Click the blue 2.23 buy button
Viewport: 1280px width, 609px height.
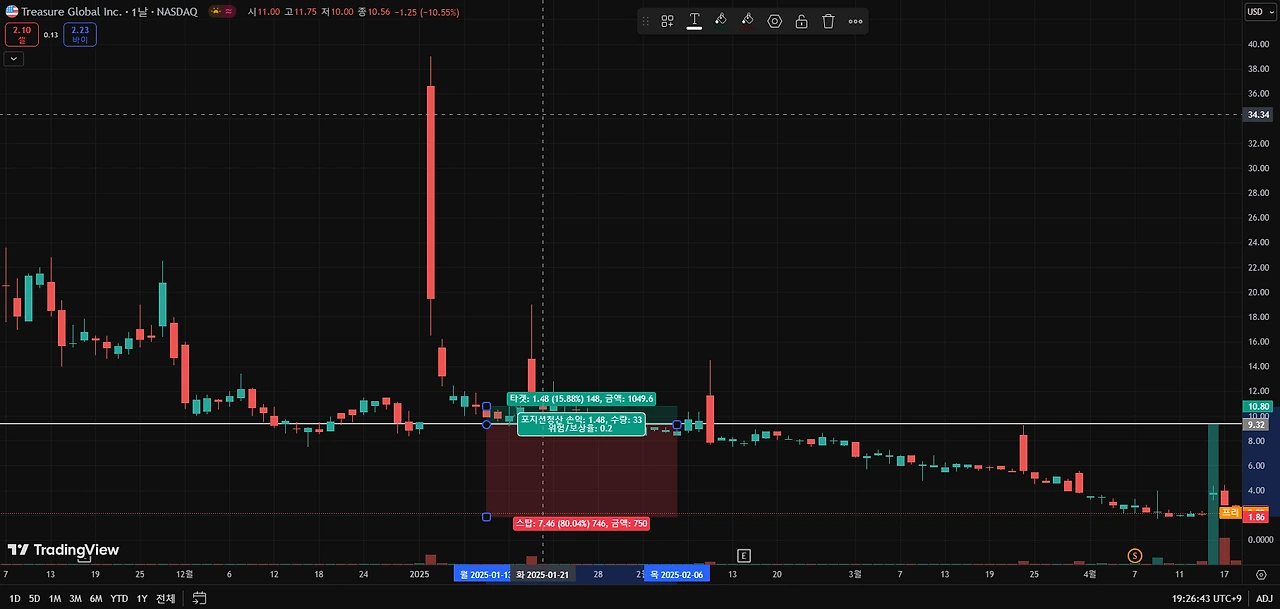80,35
